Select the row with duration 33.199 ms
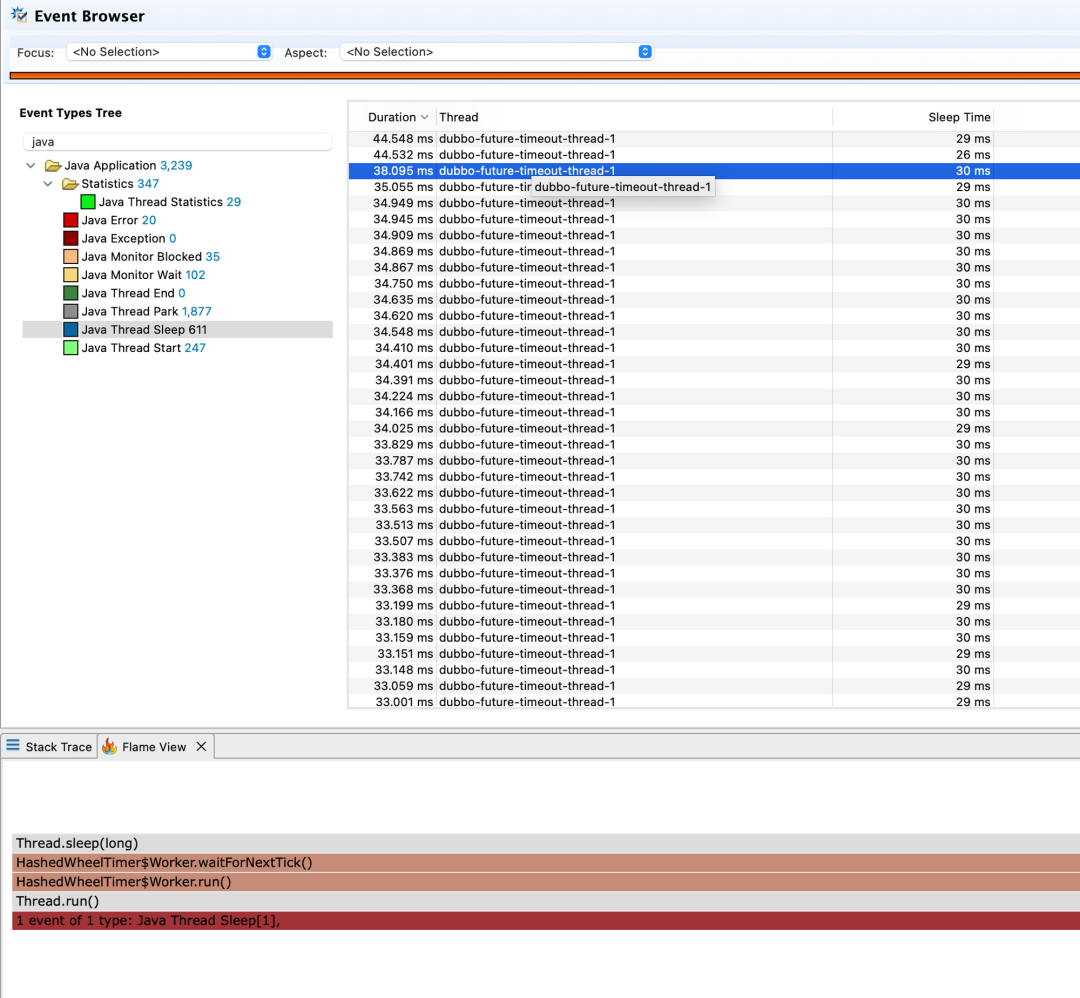Viewport: 1080px width, 998px height. pyautogui.click(x=714, y=605)
